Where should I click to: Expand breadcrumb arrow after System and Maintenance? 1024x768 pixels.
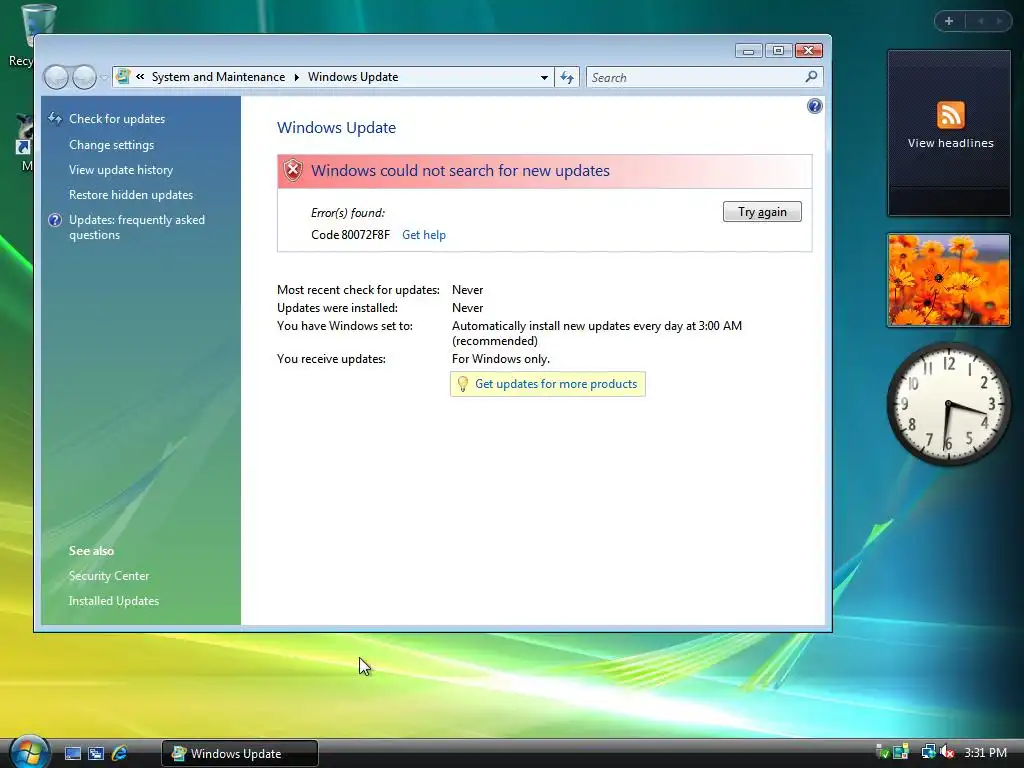point(296,77)
